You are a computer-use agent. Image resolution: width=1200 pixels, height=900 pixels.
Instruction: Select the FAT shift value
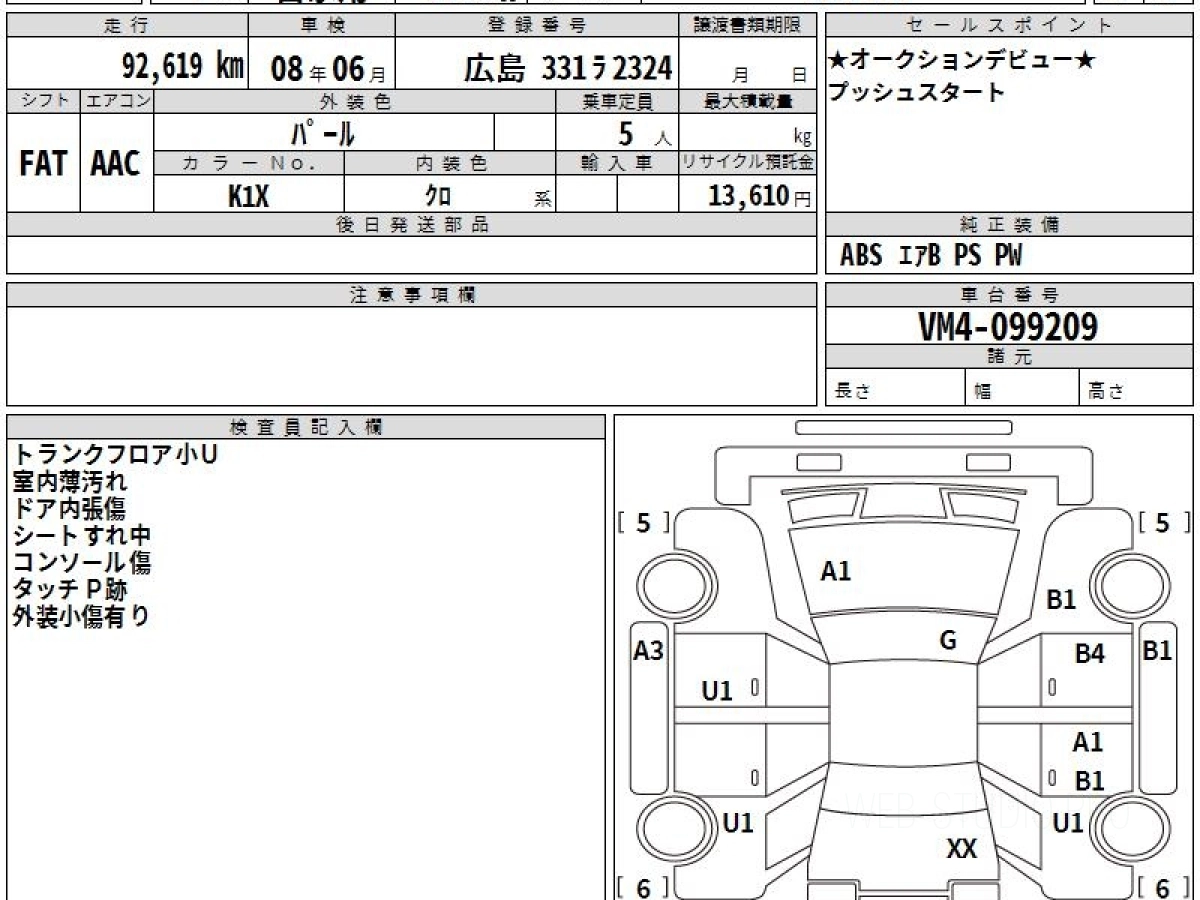coord(43,164)
